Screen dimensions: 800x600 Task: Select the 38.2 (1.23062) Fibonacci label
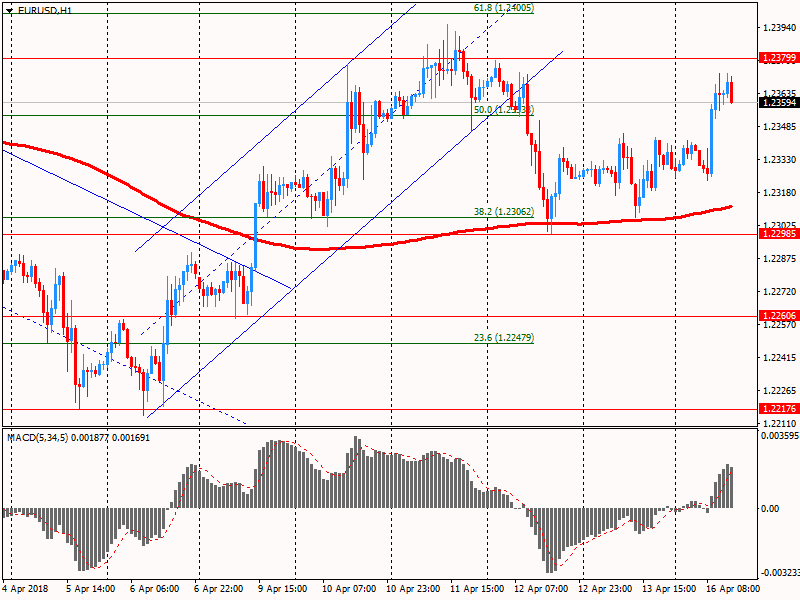tap(504, 212)
